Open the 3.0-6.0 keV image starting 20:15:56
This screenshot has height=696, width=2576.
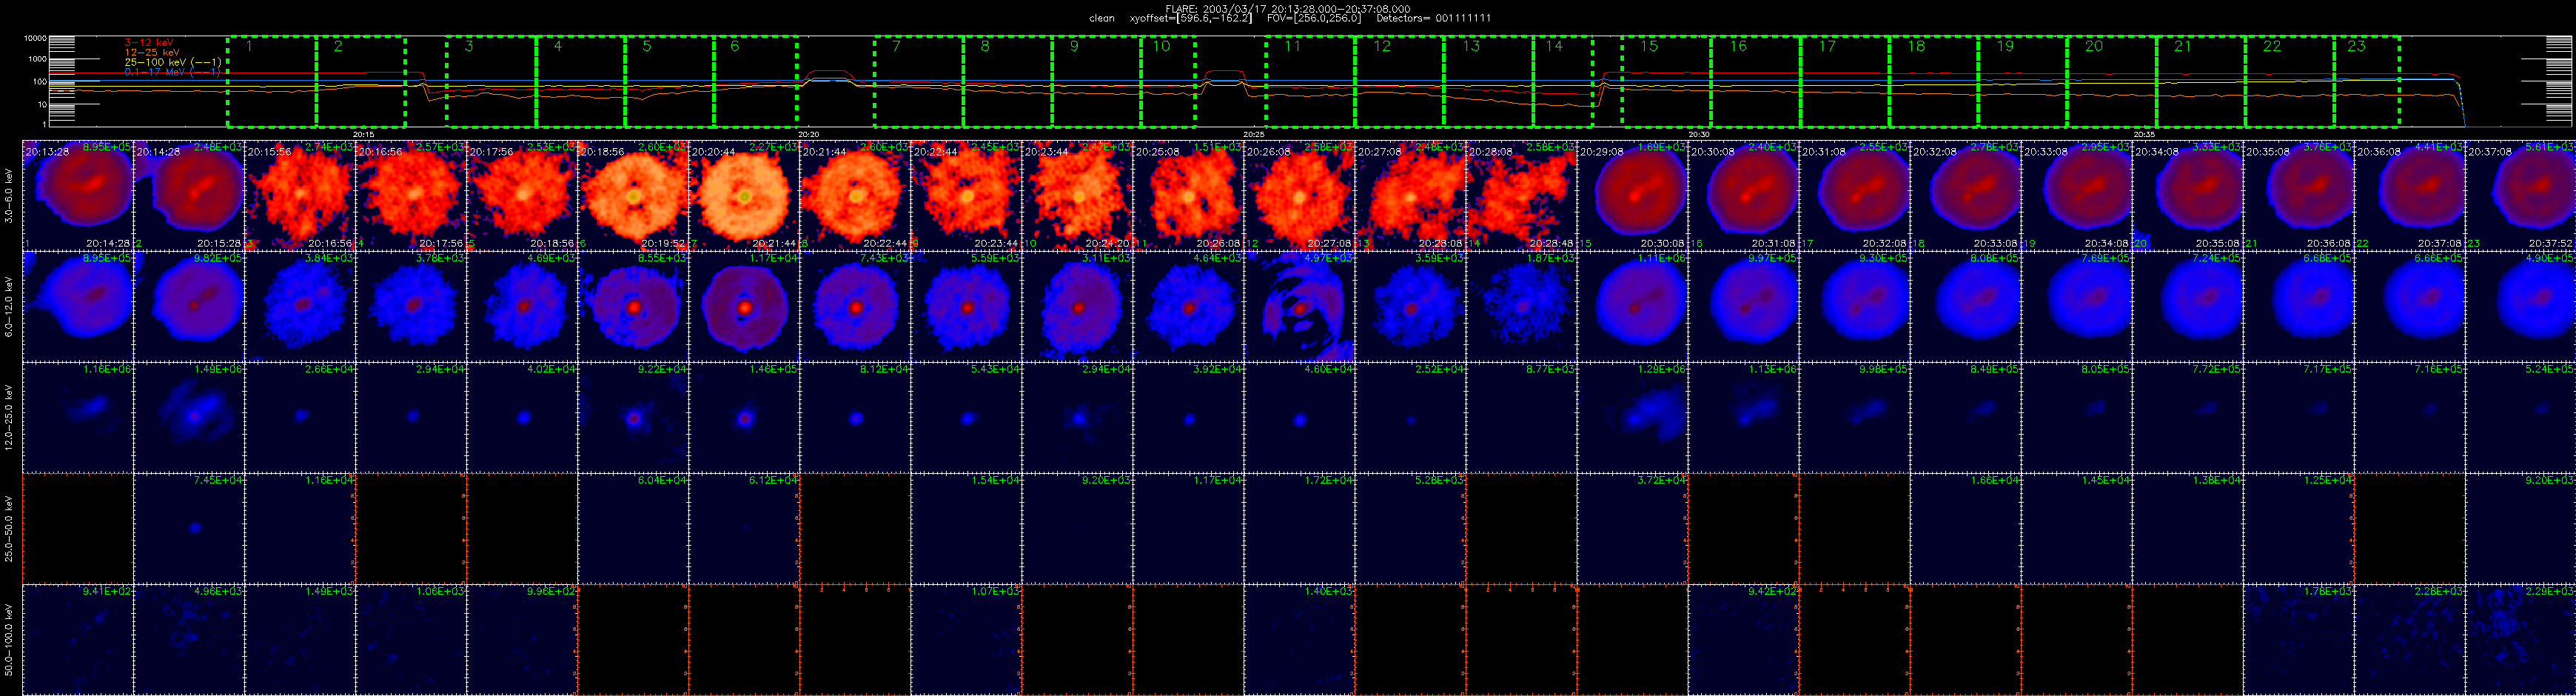click(x=300, y=195)
